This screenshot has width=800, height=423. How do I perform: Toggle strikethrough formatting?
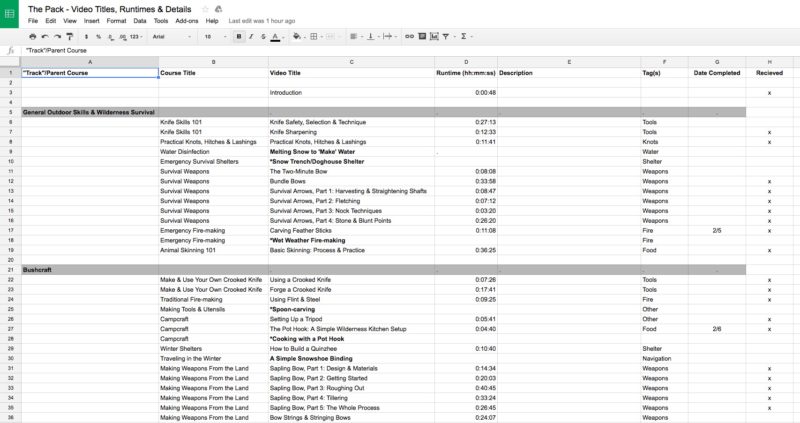pos(263,37)
